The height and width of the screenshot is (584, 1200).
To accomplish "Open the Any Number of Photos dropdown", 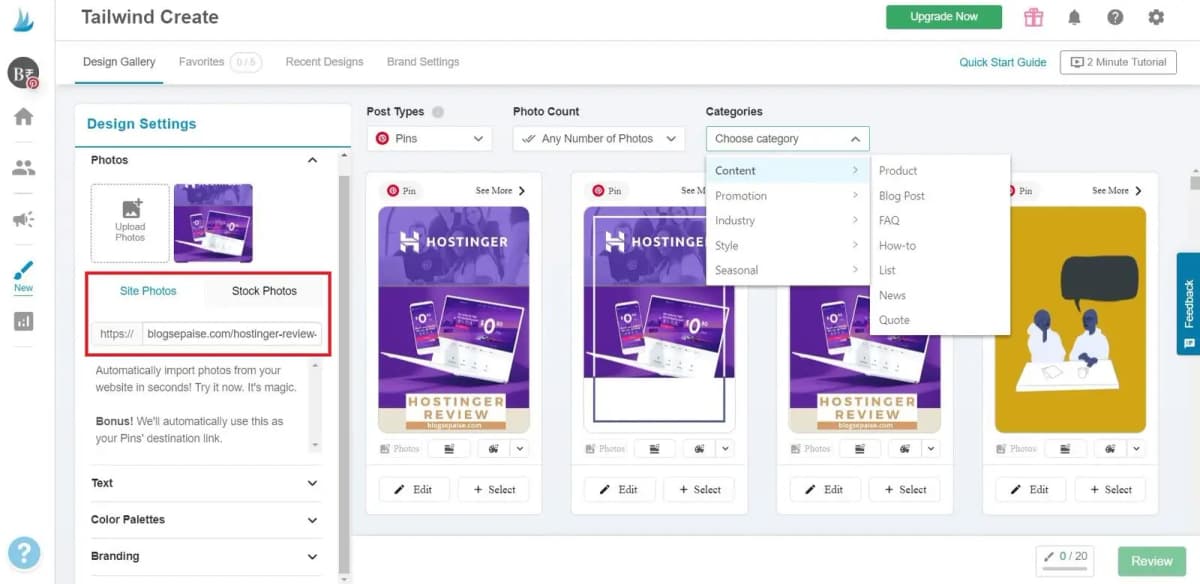I will (x=598, y=139).
